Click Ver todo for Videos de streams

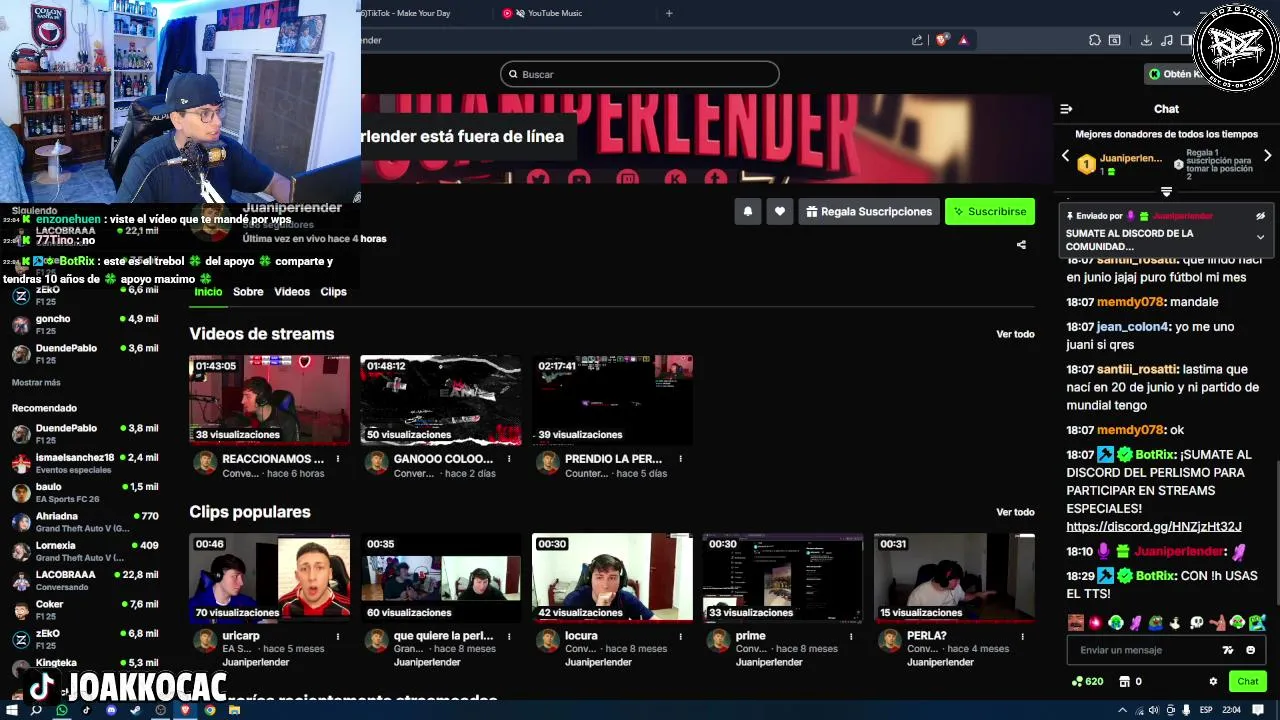[1015, 334]
